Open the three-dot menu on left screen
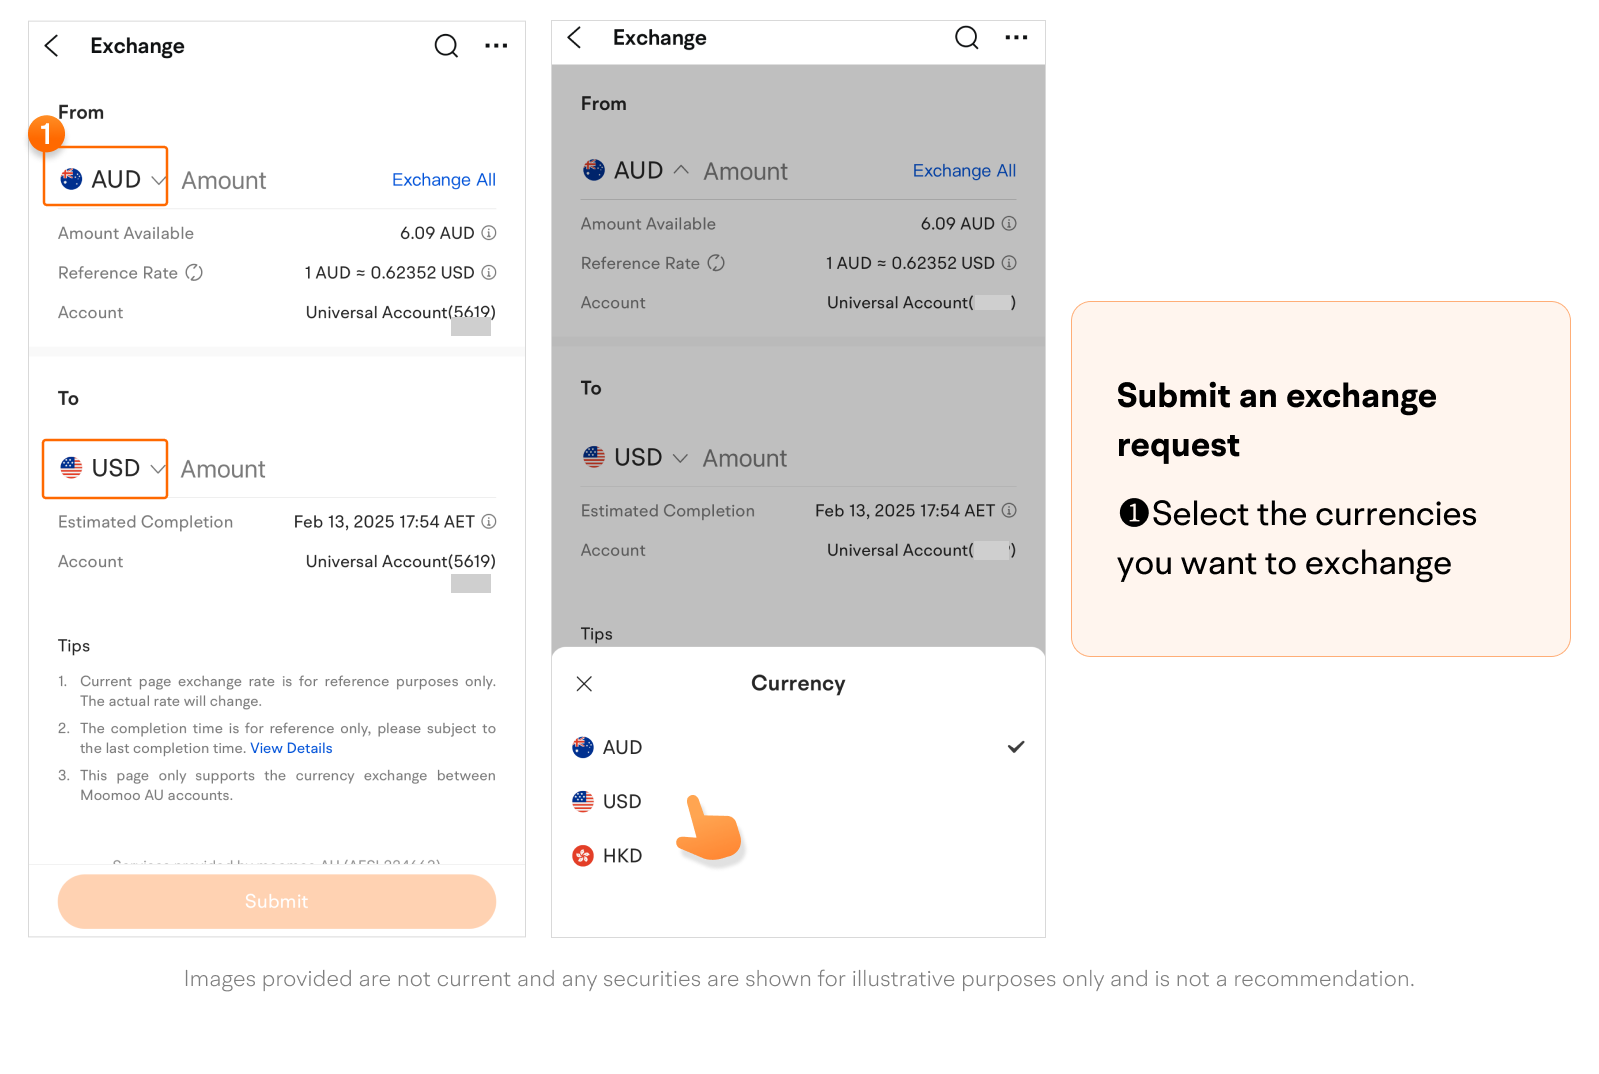This screenshot has width=1599, height=1074. pyautogui.click(x=496, y=46)
